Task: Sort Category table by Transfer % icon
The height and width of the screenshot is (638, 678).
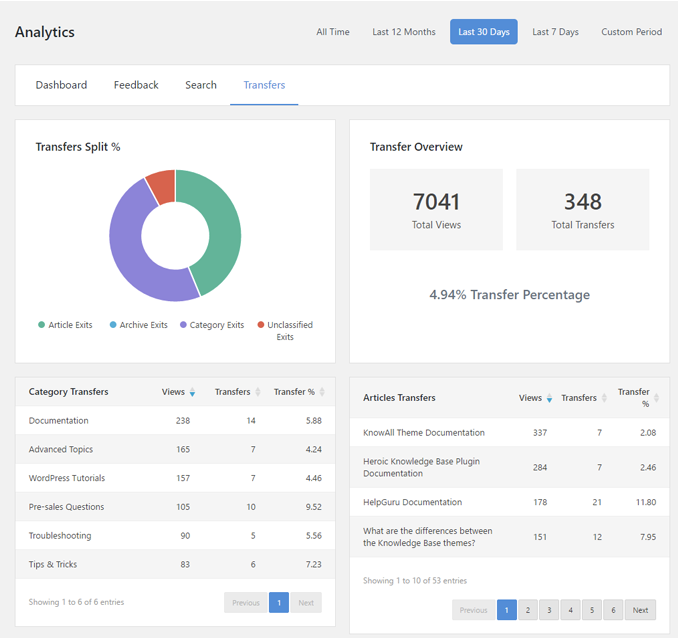Action: pos(322,392)
